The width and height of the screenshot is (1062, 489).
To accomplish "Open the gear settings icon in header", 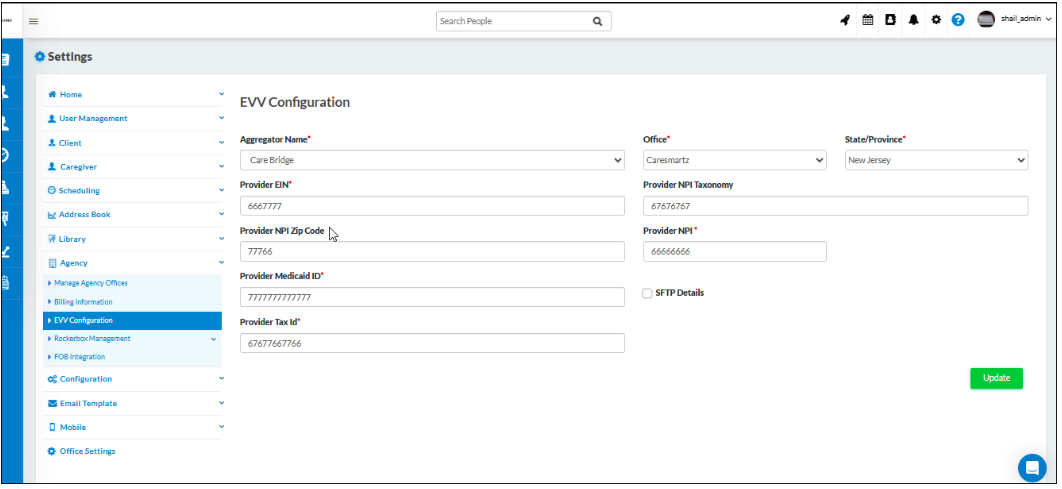I will coord(936,20).
